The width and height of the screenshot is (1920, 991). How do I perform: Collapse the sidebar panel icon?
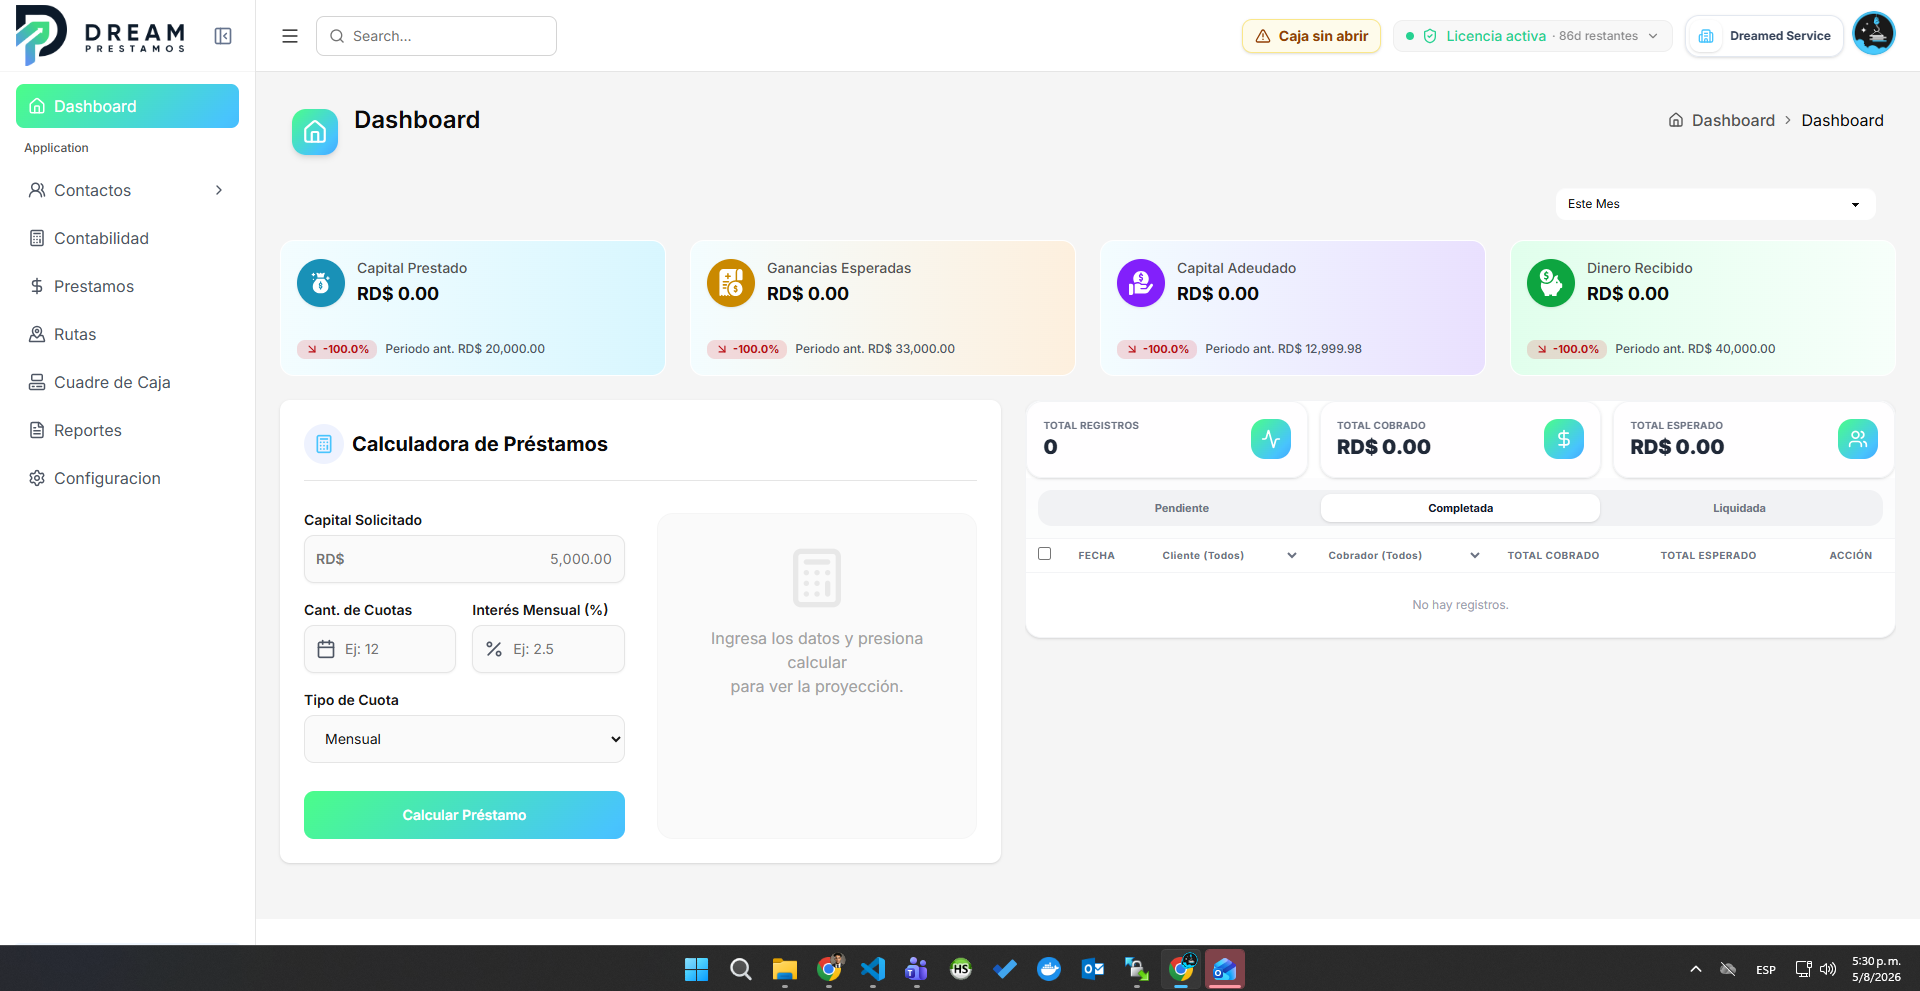pyautogui.click(x=223, y=36)
